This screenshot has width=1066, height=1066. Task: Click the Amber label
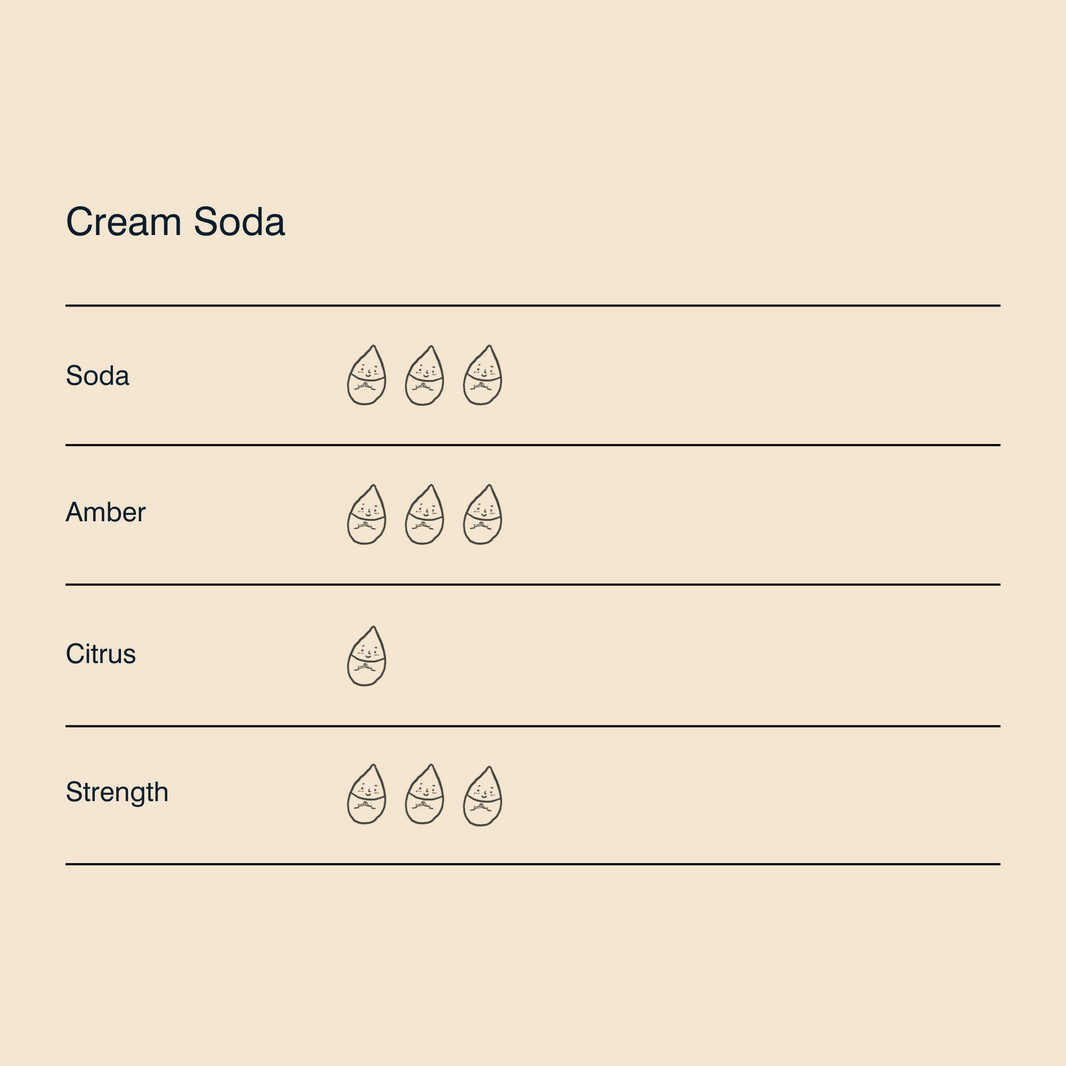pos(105,512)
